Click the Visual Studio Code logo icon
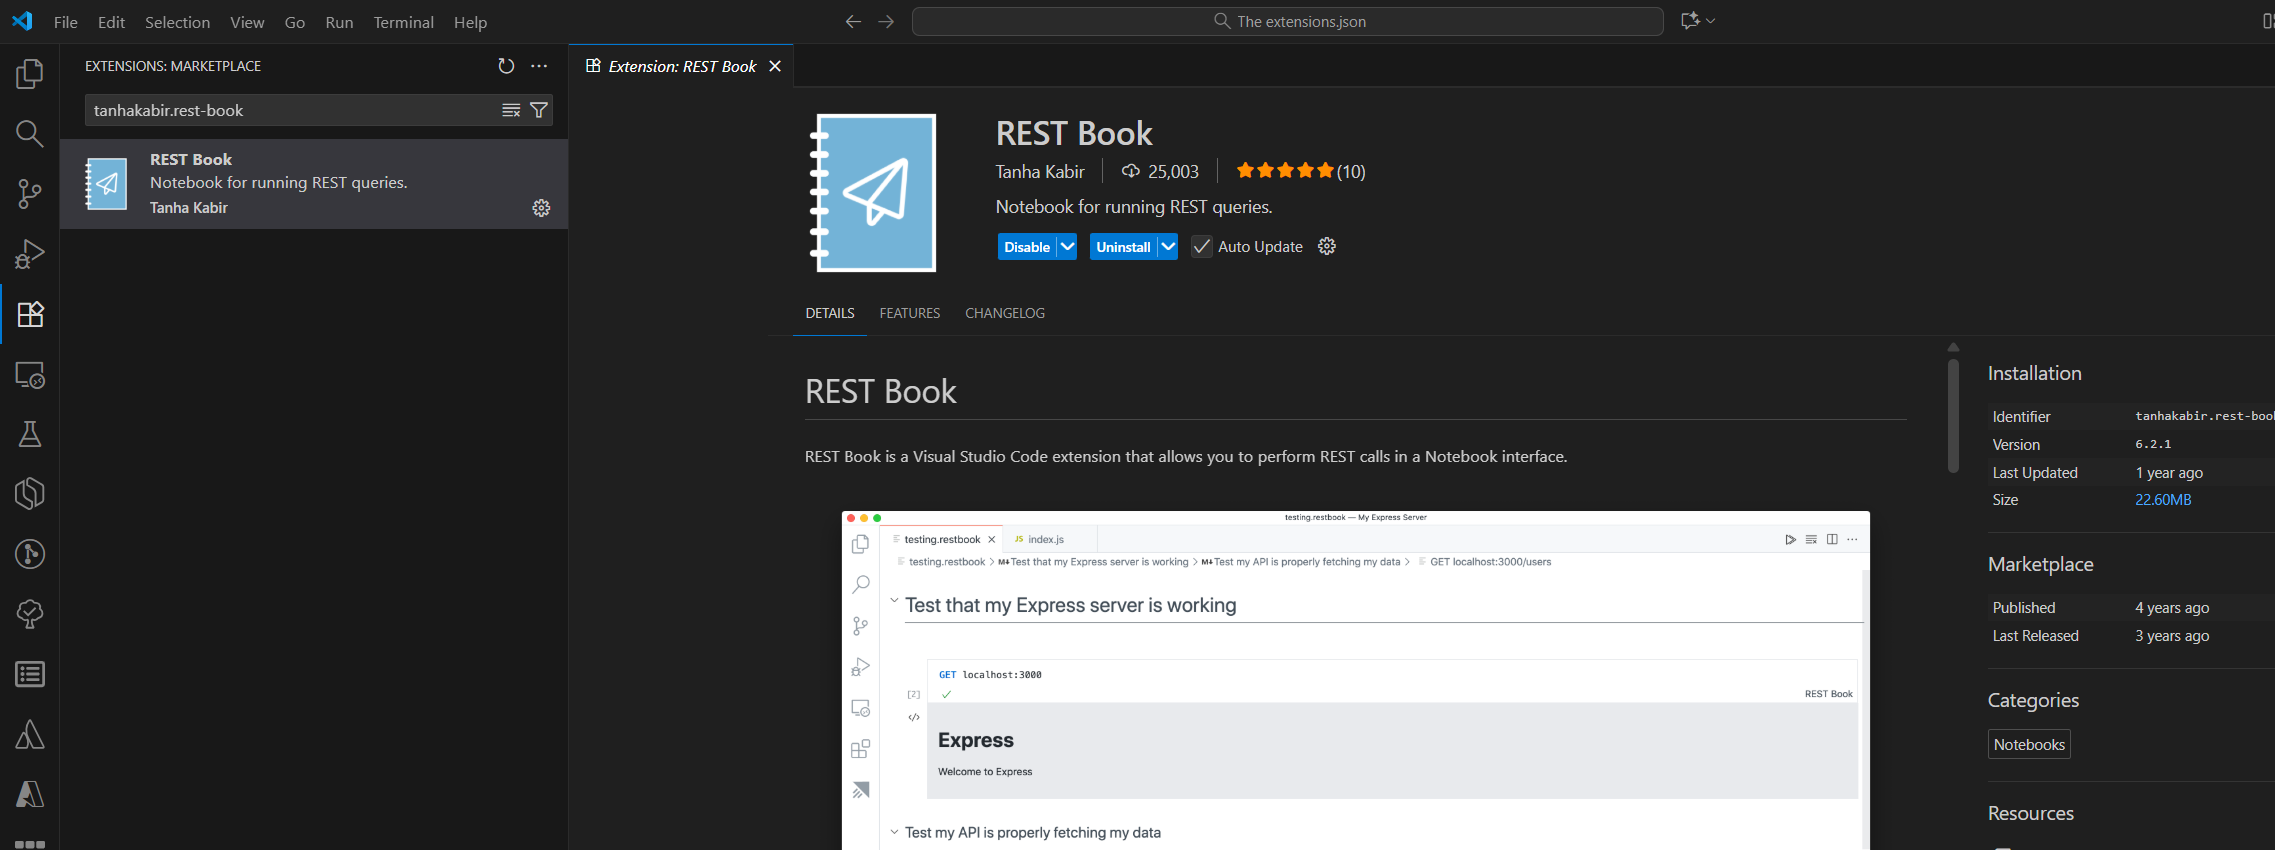 [x=22, y=21]
